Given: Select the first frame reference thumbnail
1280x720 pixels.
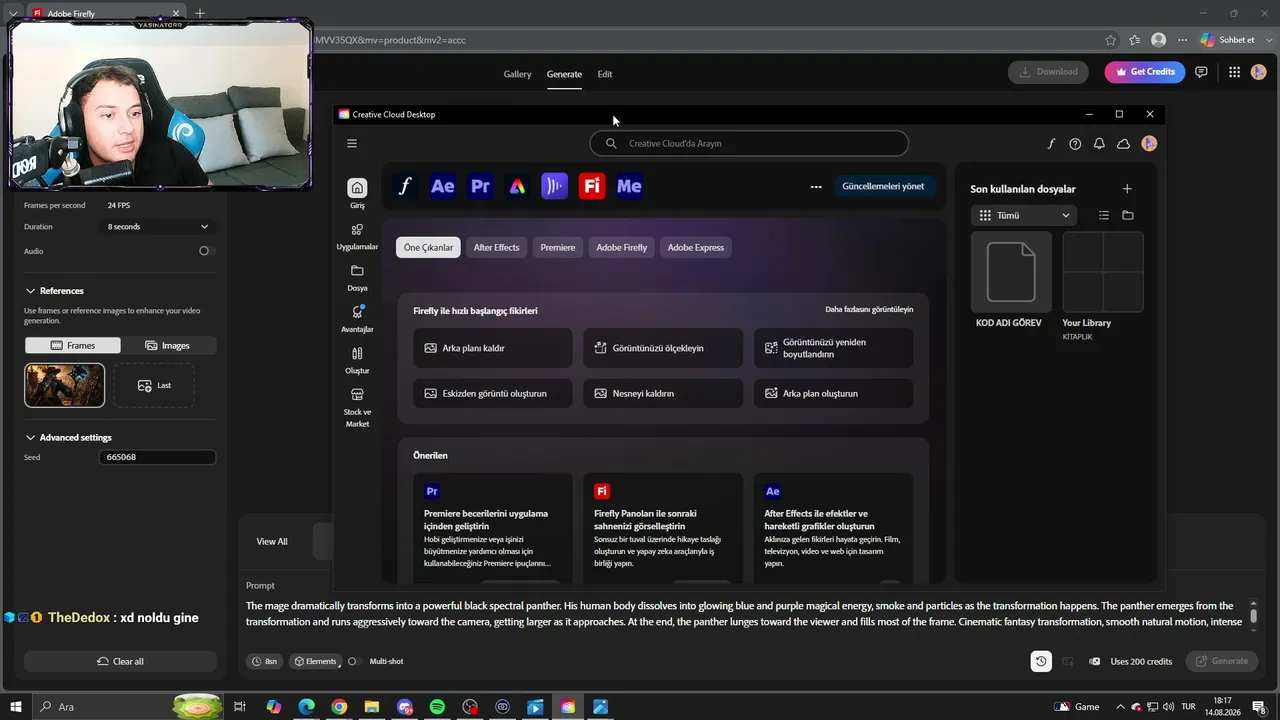Looking at the screenshot, I should coord(64,385).
